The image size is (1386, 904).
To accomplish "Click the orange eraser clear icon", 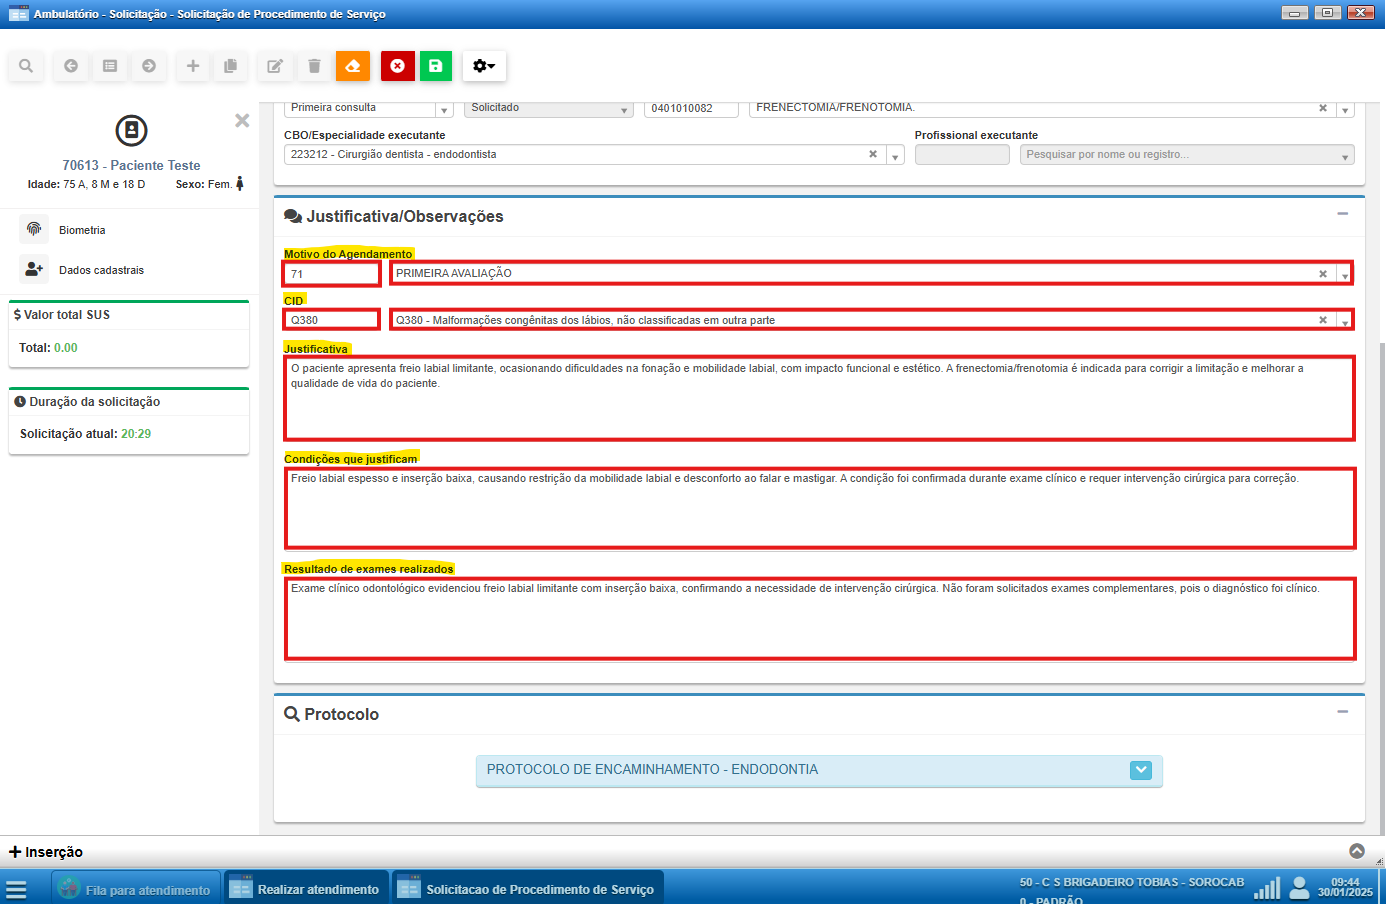I will pos(353,66).
